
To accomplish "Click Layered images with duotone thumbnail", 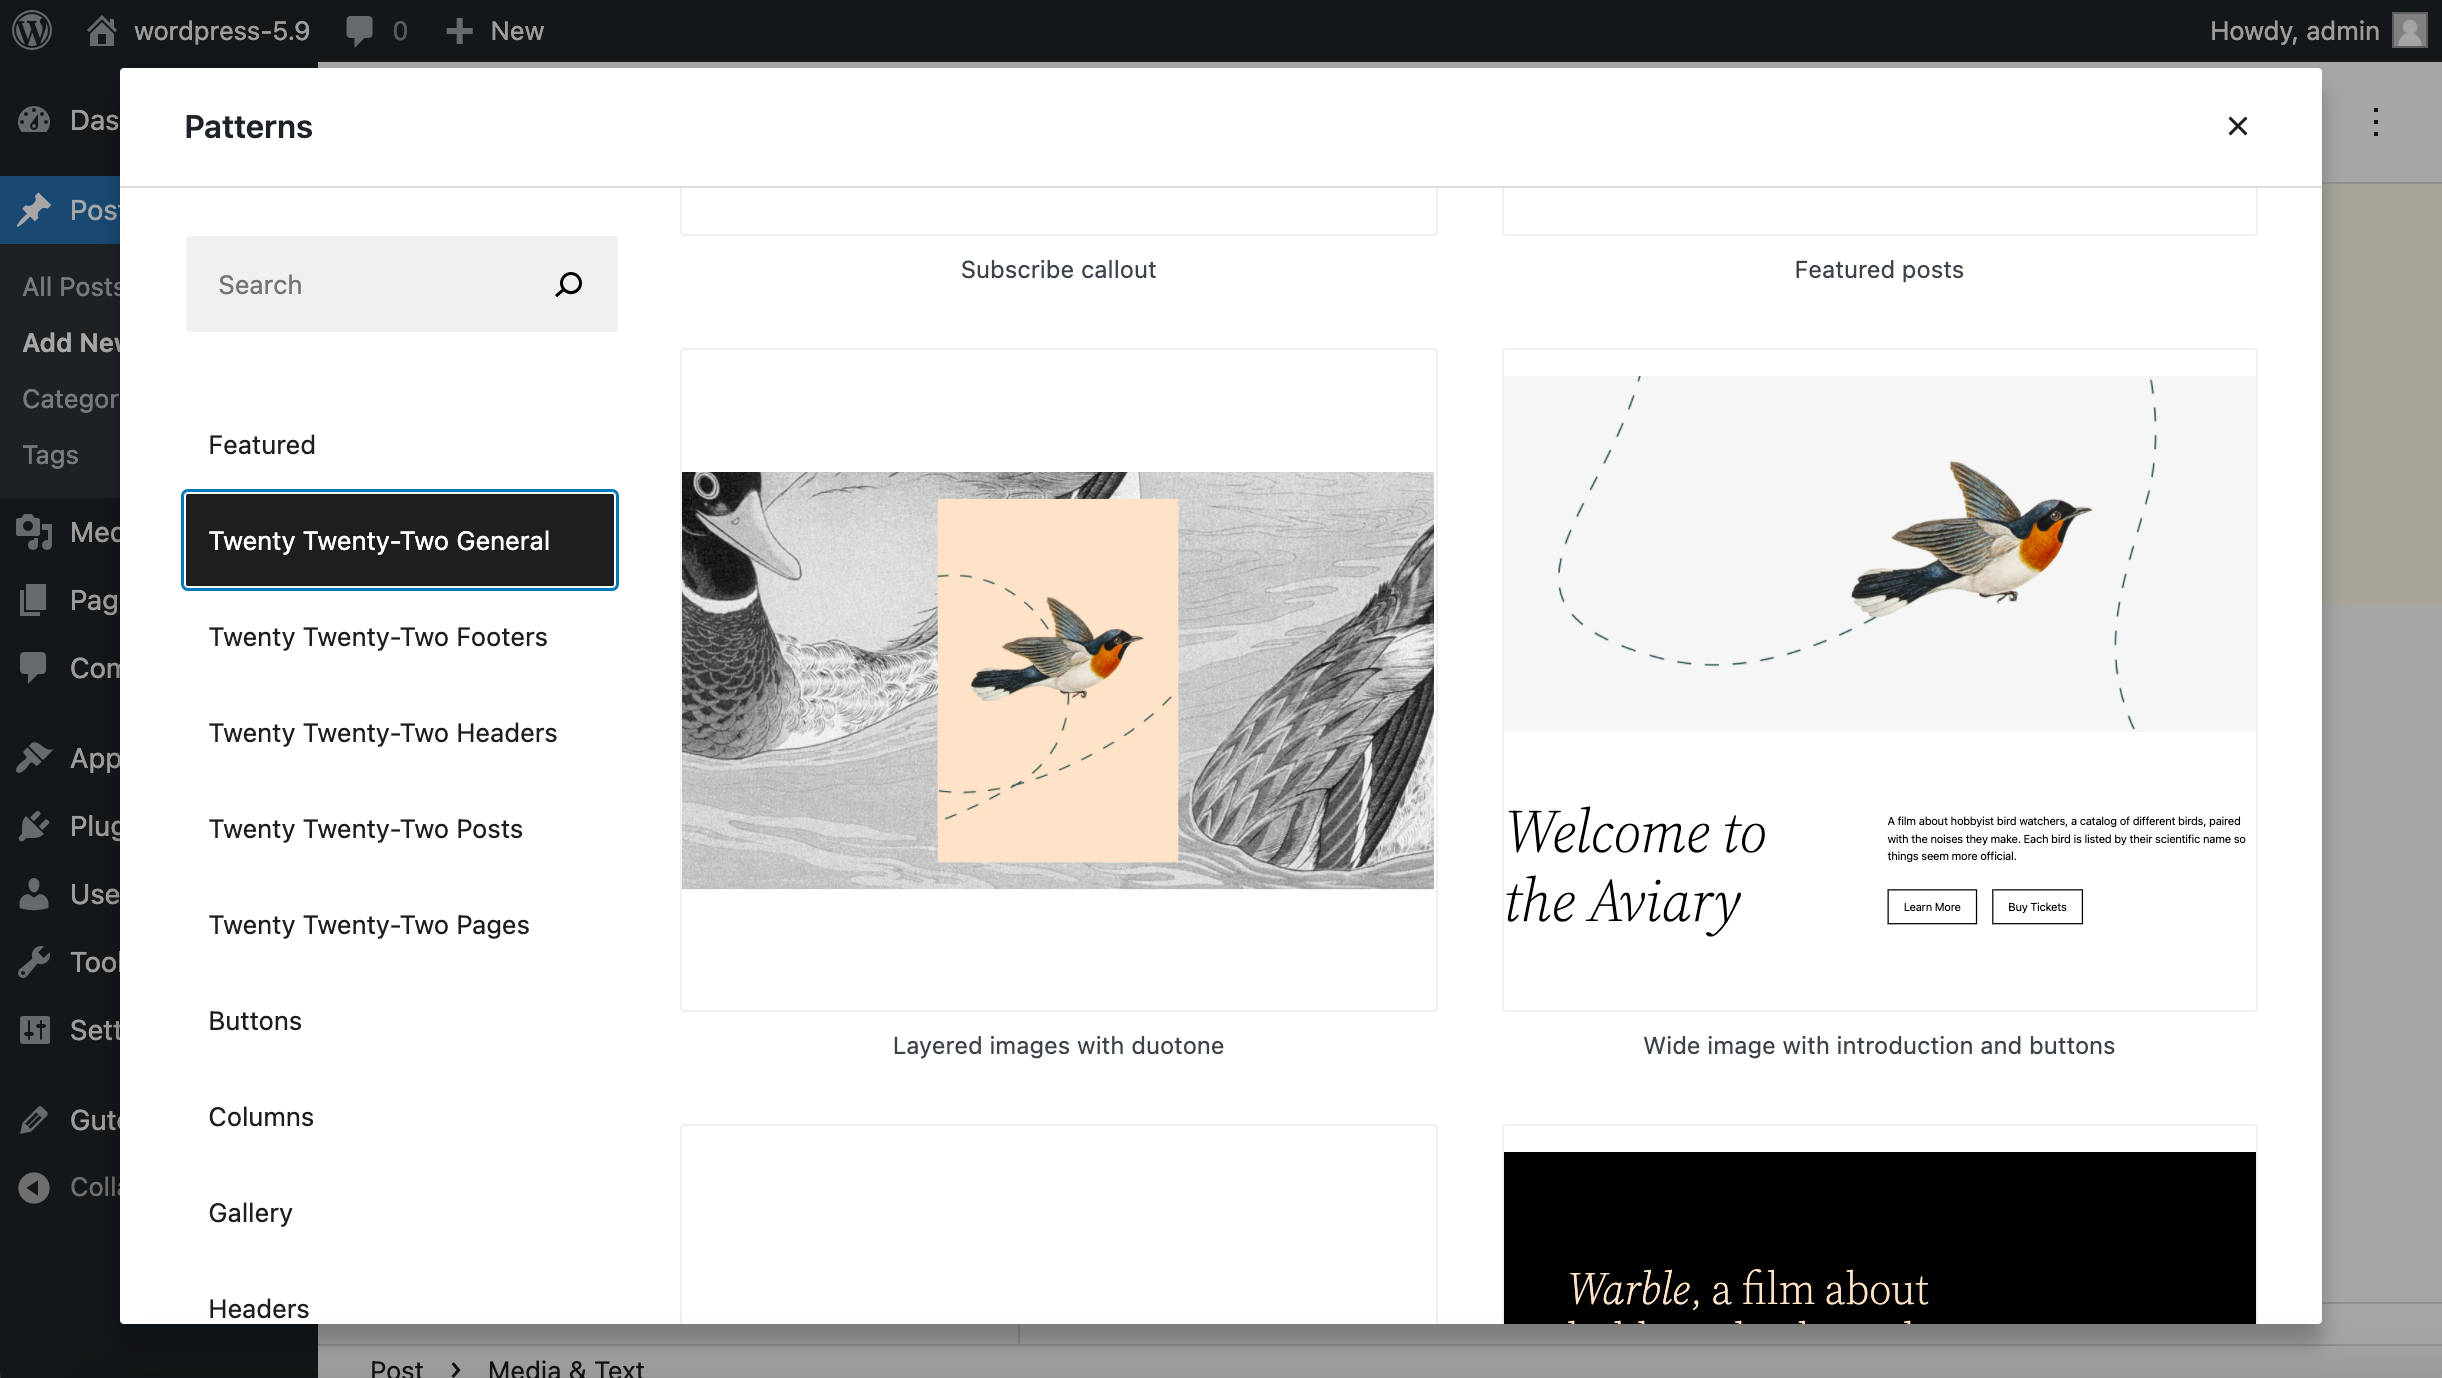I will [x=1058, y=679].
